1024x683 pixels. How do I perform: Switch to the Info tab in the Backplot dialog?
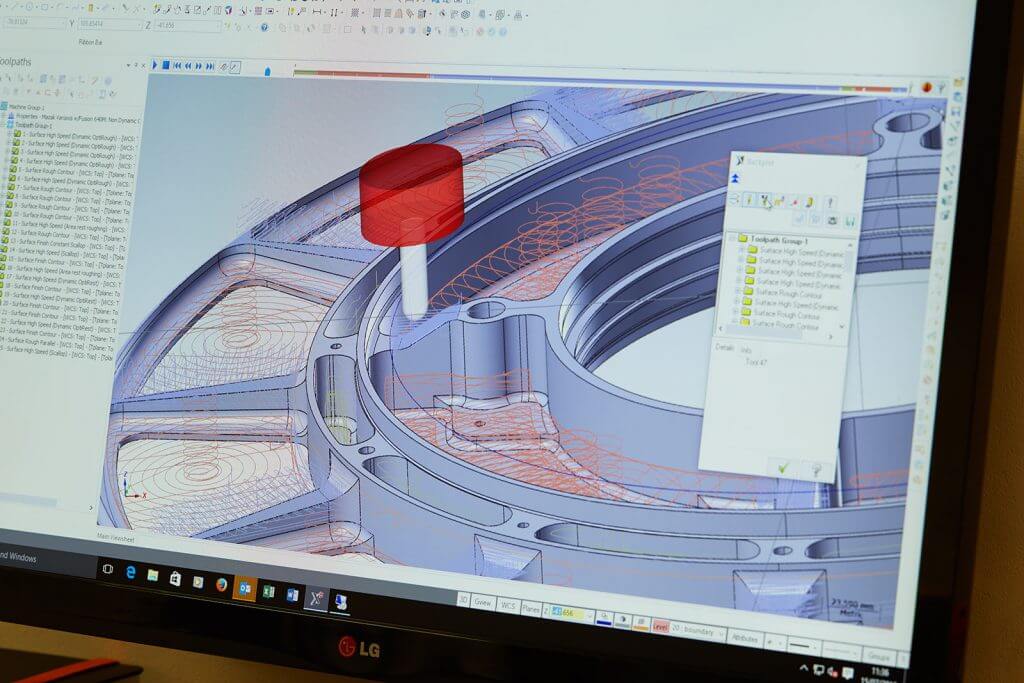click(746, 349)
